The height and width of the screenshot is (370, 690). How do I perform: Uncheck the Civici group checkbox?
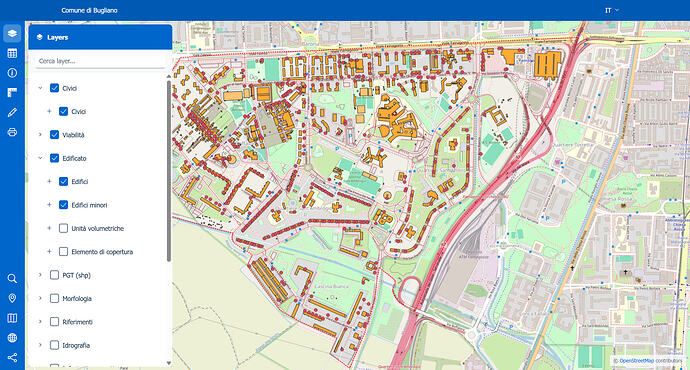[x=55, y=88]
